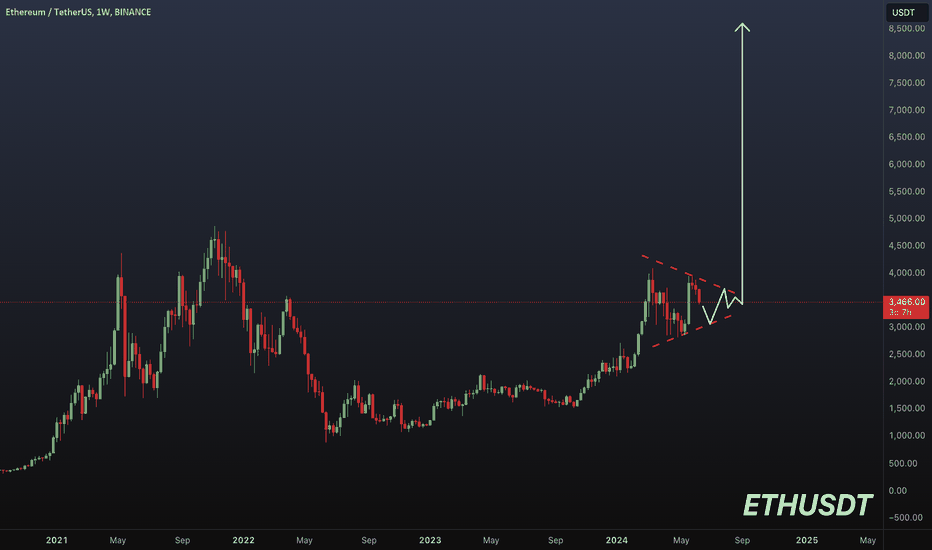
Task: Click the 2024 time axis label
Action: click(x=617, y=540)
